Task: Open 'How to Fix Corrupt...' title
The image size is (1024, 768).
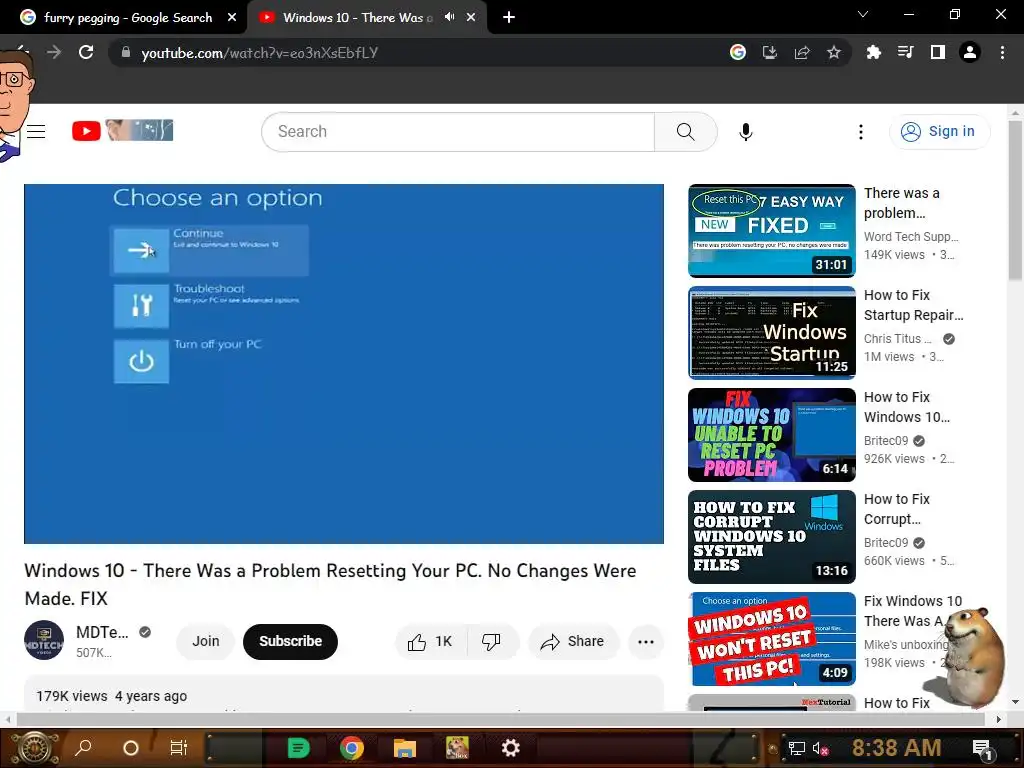Action: tap(897, 509)
